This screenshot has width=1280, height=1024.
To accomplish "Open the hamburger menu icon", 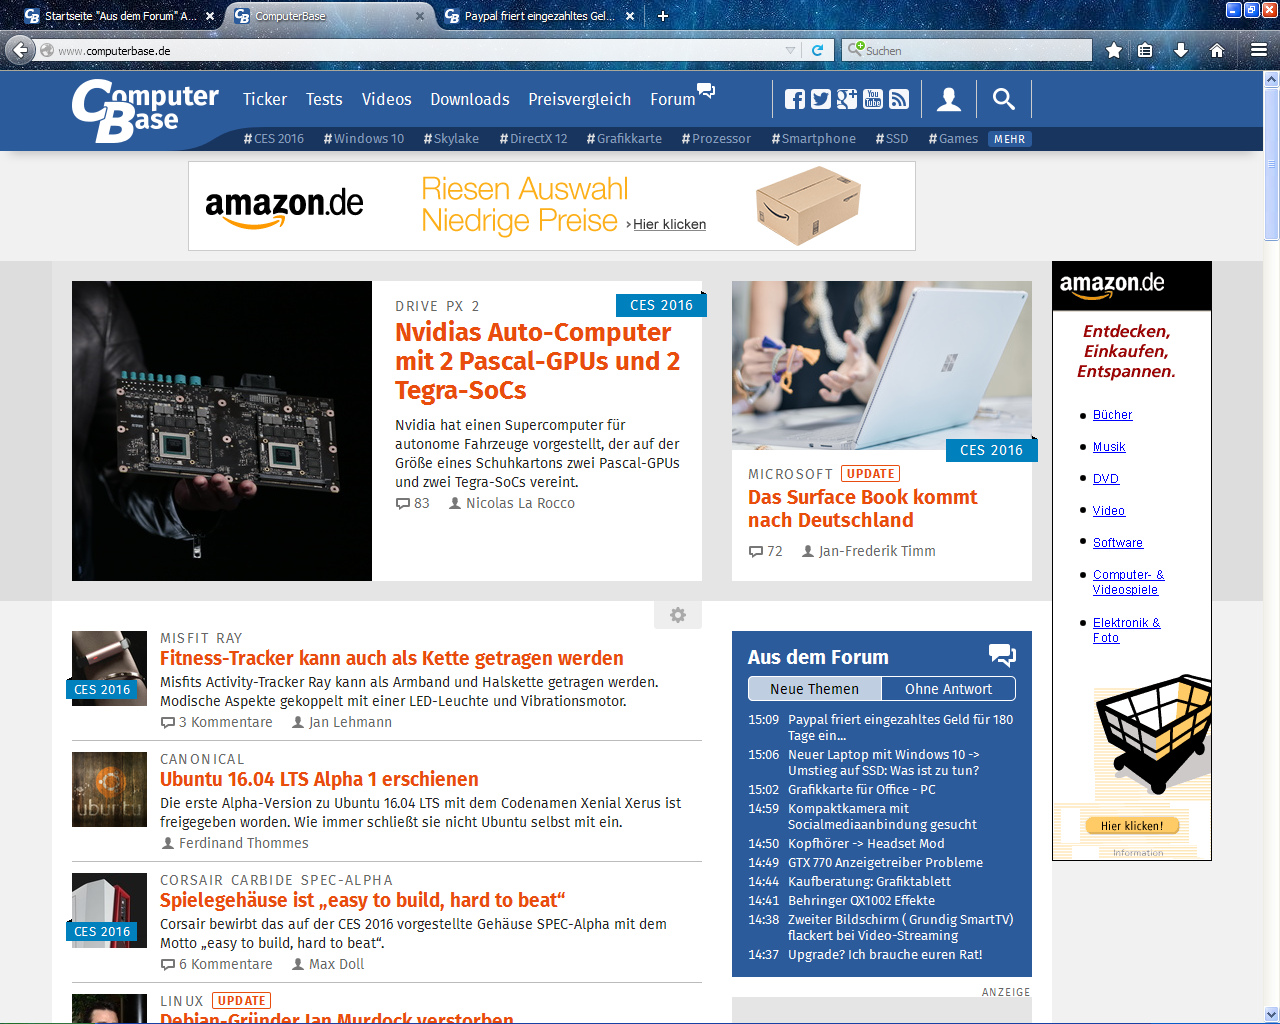I will click(1259, 50).
